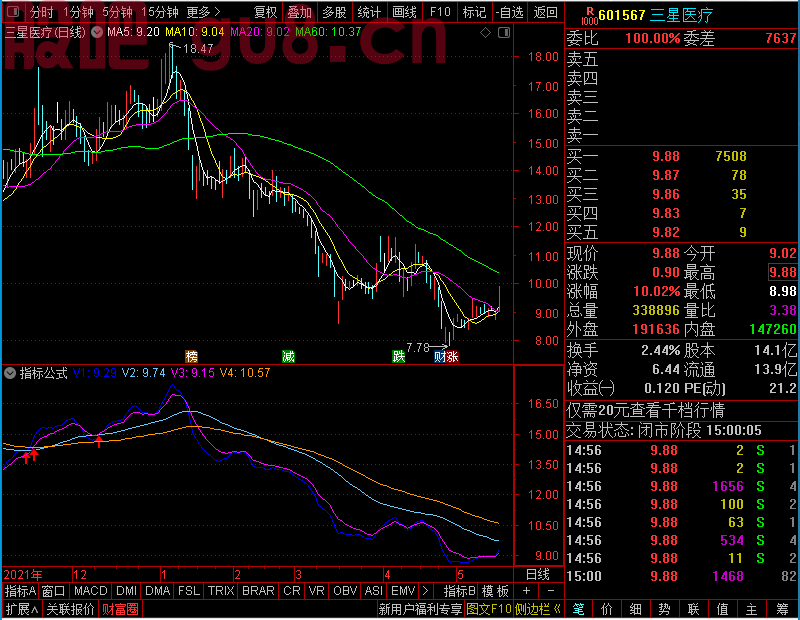Image resolution: width=800 pixels, height=620 pixels.
Task: Select the 值 value tab
Action: click(x=722, y=609)
